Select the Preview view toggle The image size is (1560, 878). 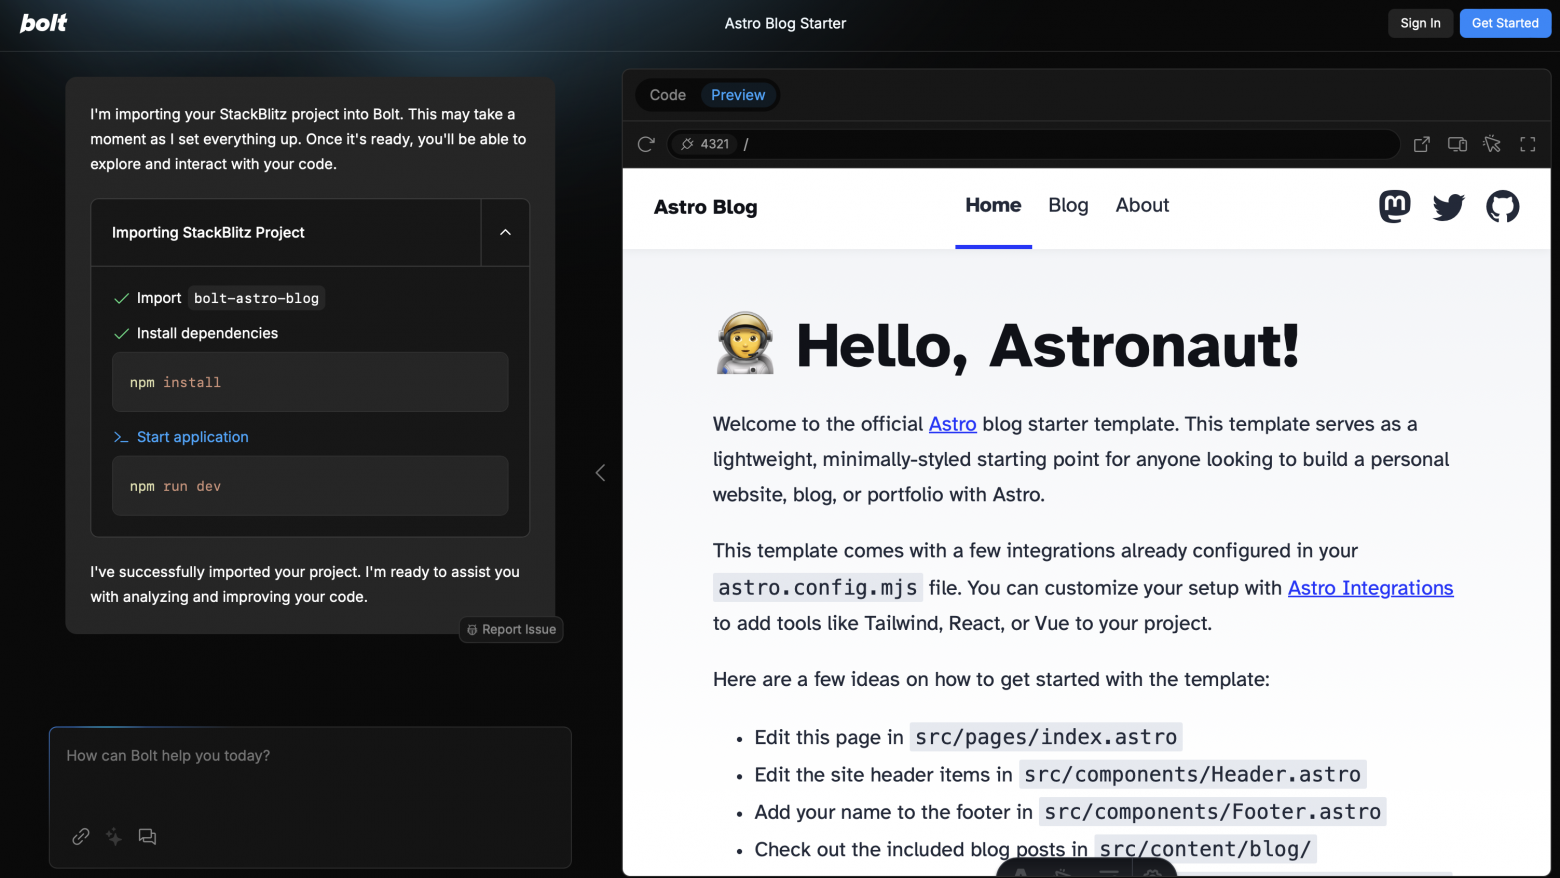(x=738, y=95)
